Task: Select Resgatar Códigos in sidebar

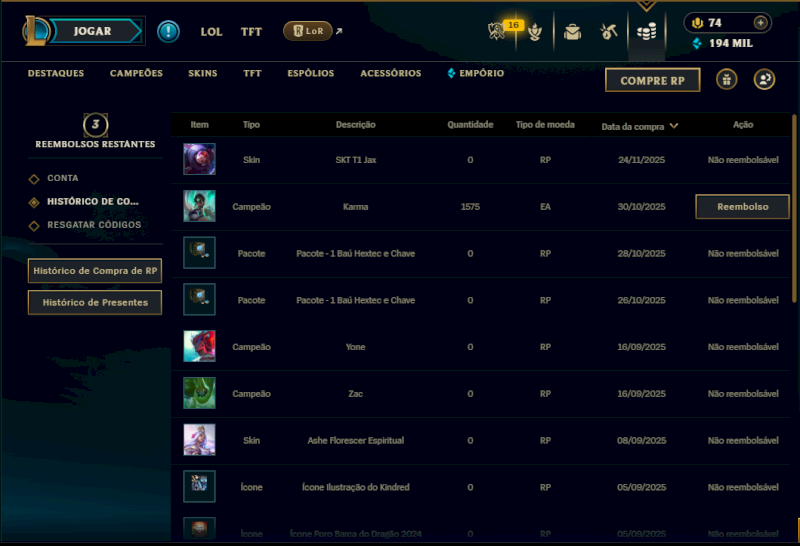Action: [x=94, y=225]
